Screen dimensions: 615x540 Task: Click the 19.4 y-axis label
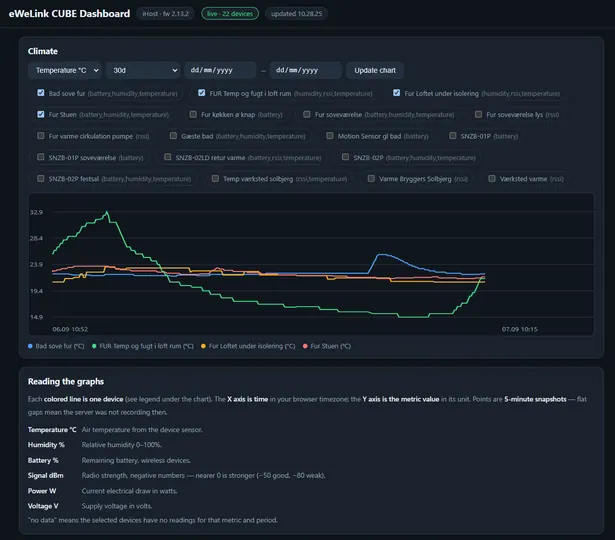(36, 291)
